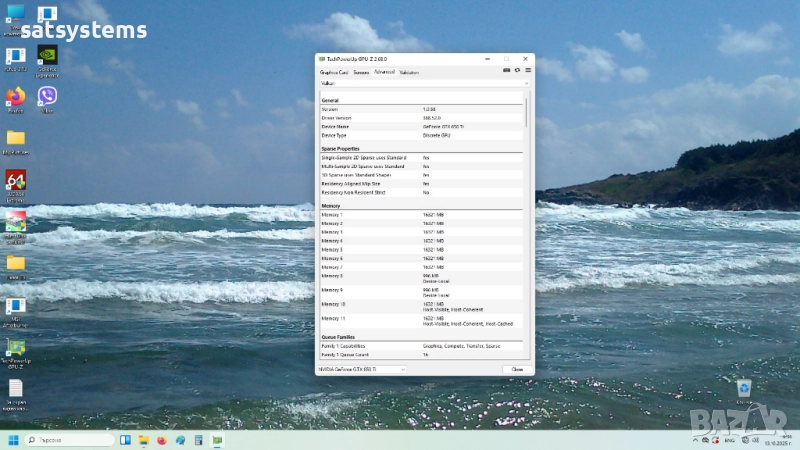Click the GPU-Z screenshot camera icon
This screenshot has width=800, height=450.
click(507, 71)
